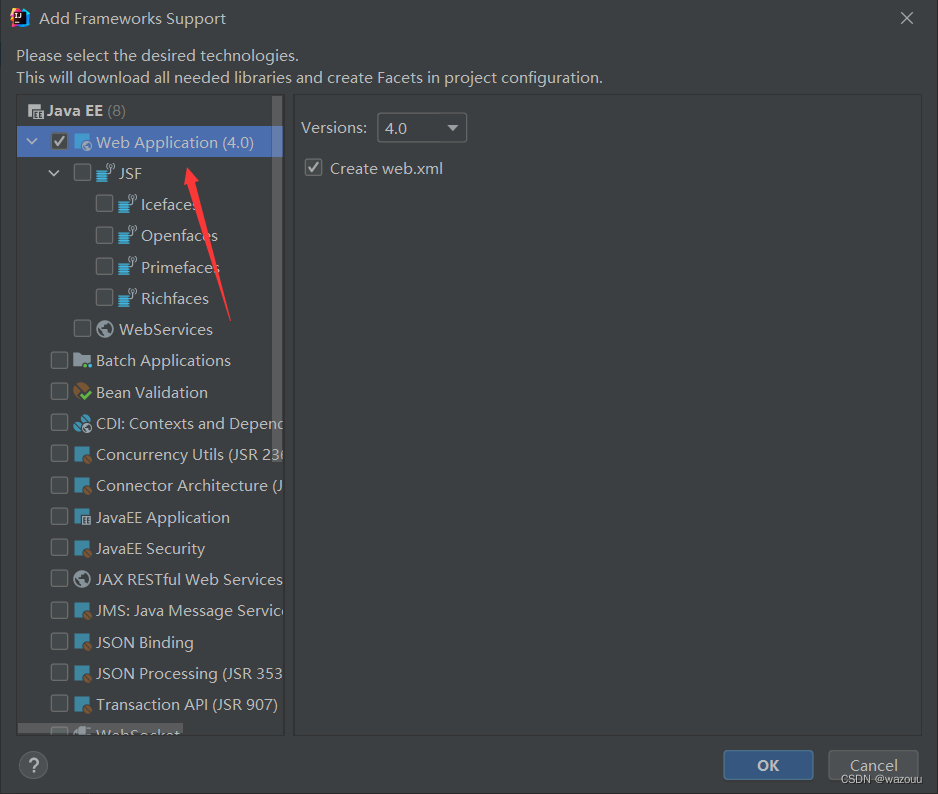This screenshot has width=938, height=794.
Task: Select the JSON Binding row label
Action: tap(145, 643)
